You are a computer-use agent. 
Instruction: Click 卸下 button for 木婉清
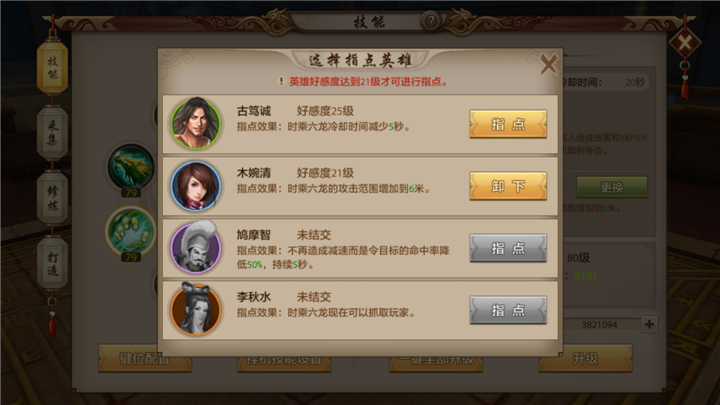click(508, 186)
